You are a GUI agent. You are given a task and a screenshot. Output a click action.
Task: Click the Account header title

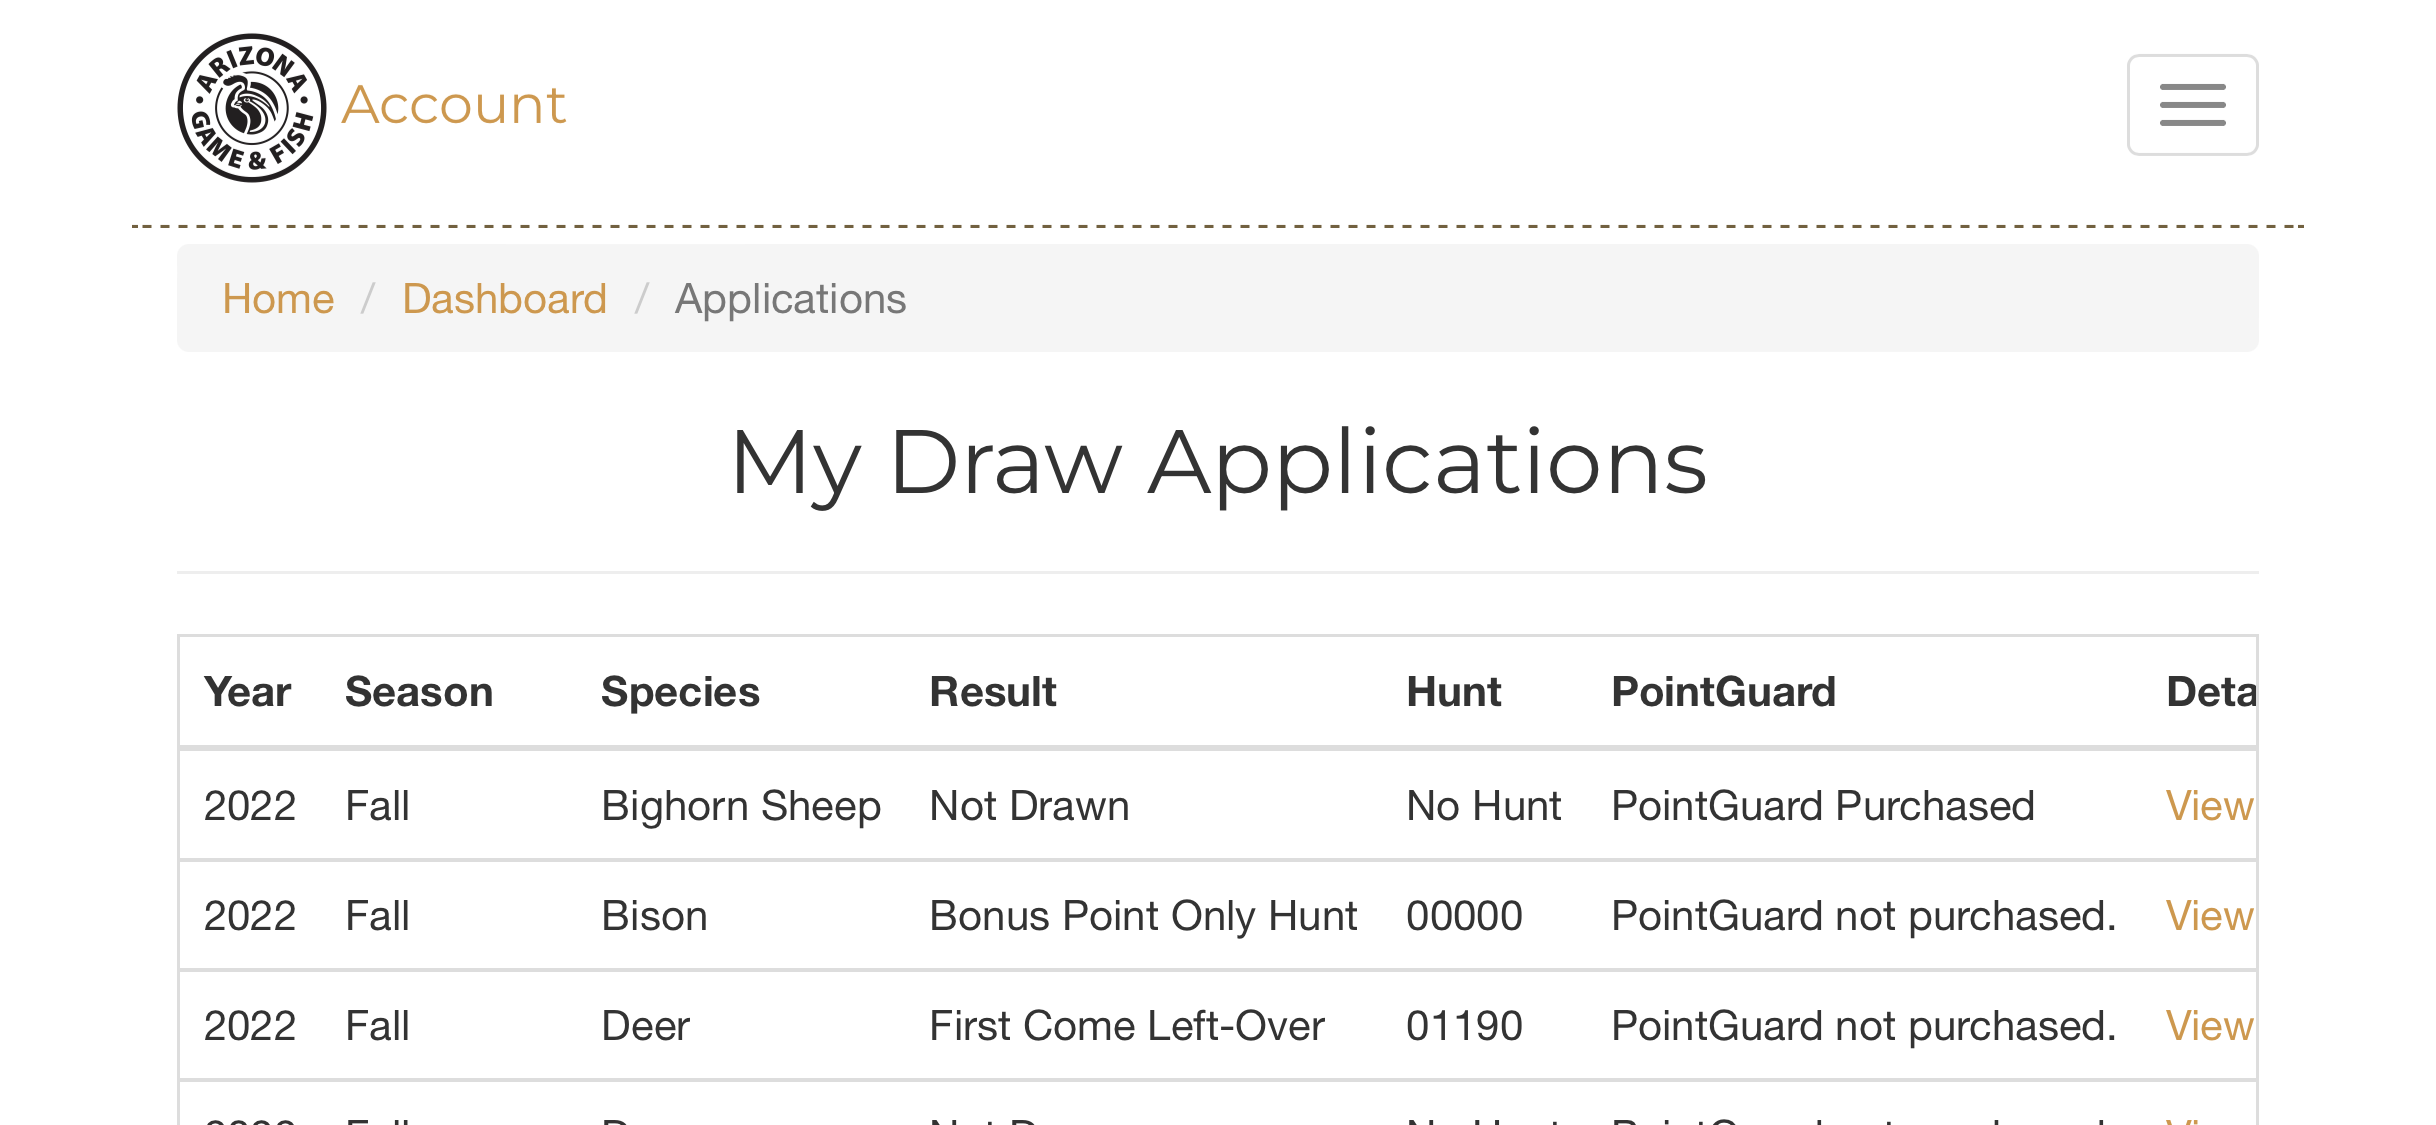[453, 105]
